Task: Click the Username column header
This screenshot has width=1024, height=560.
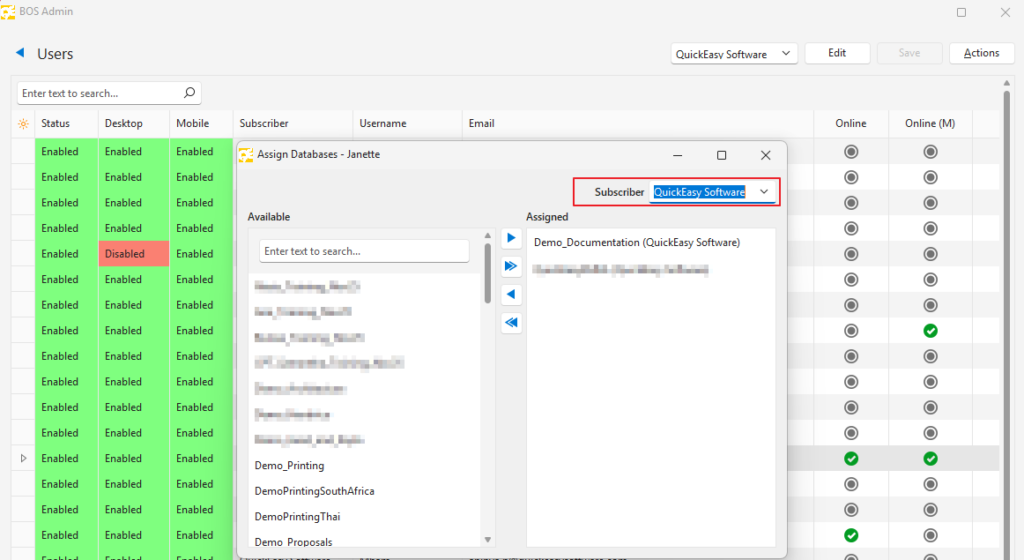Action: 383,124
